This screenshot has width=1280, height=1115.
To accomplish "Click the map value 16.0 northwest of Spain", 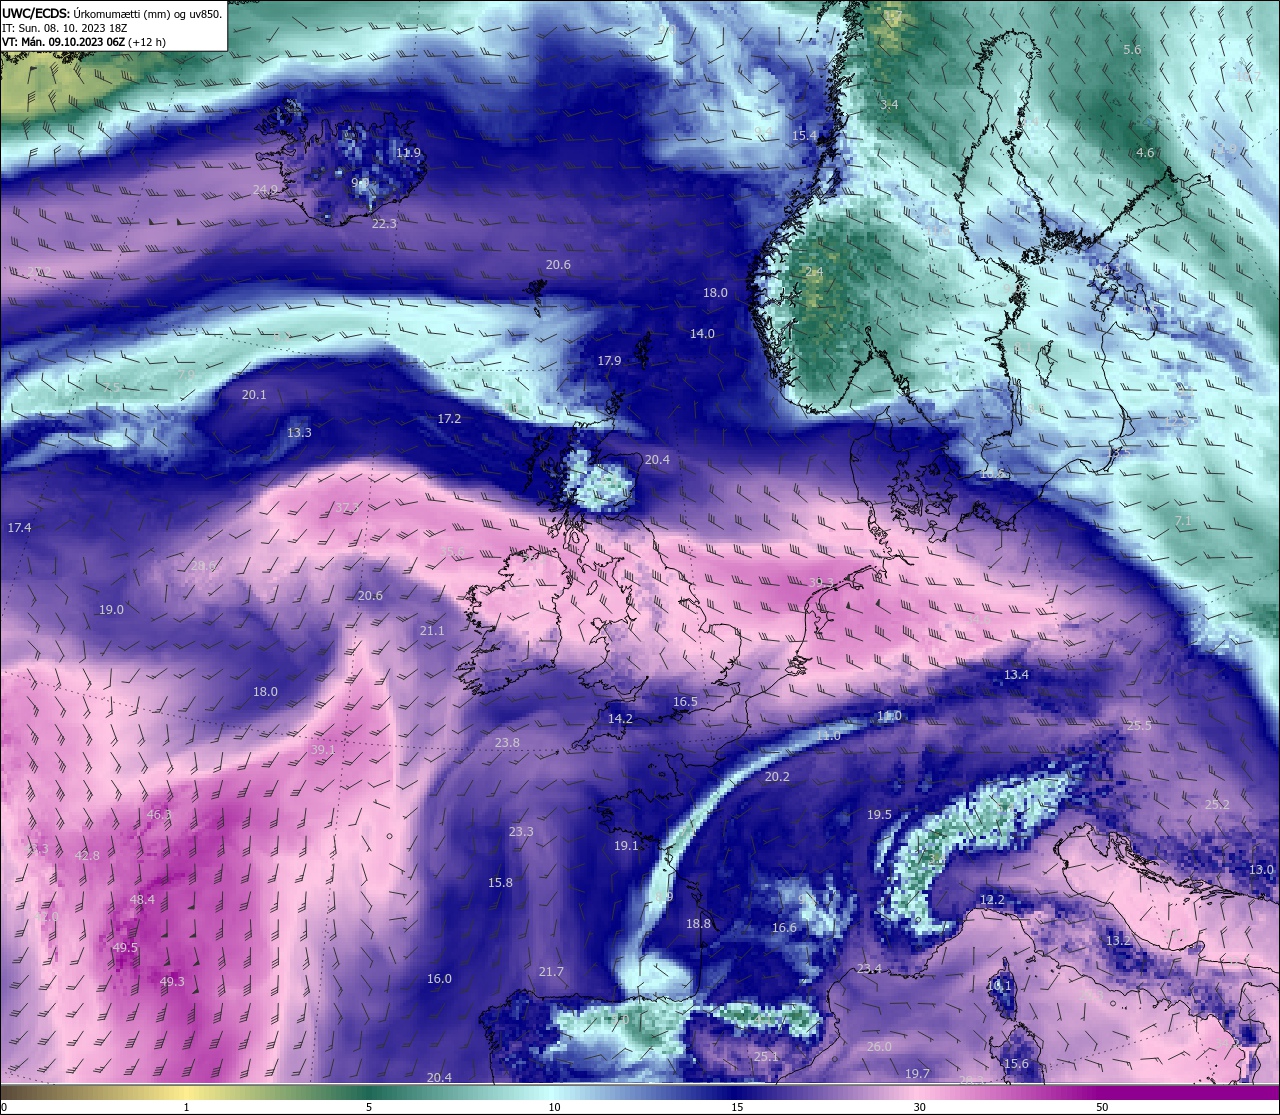I will tap(439, 979).
